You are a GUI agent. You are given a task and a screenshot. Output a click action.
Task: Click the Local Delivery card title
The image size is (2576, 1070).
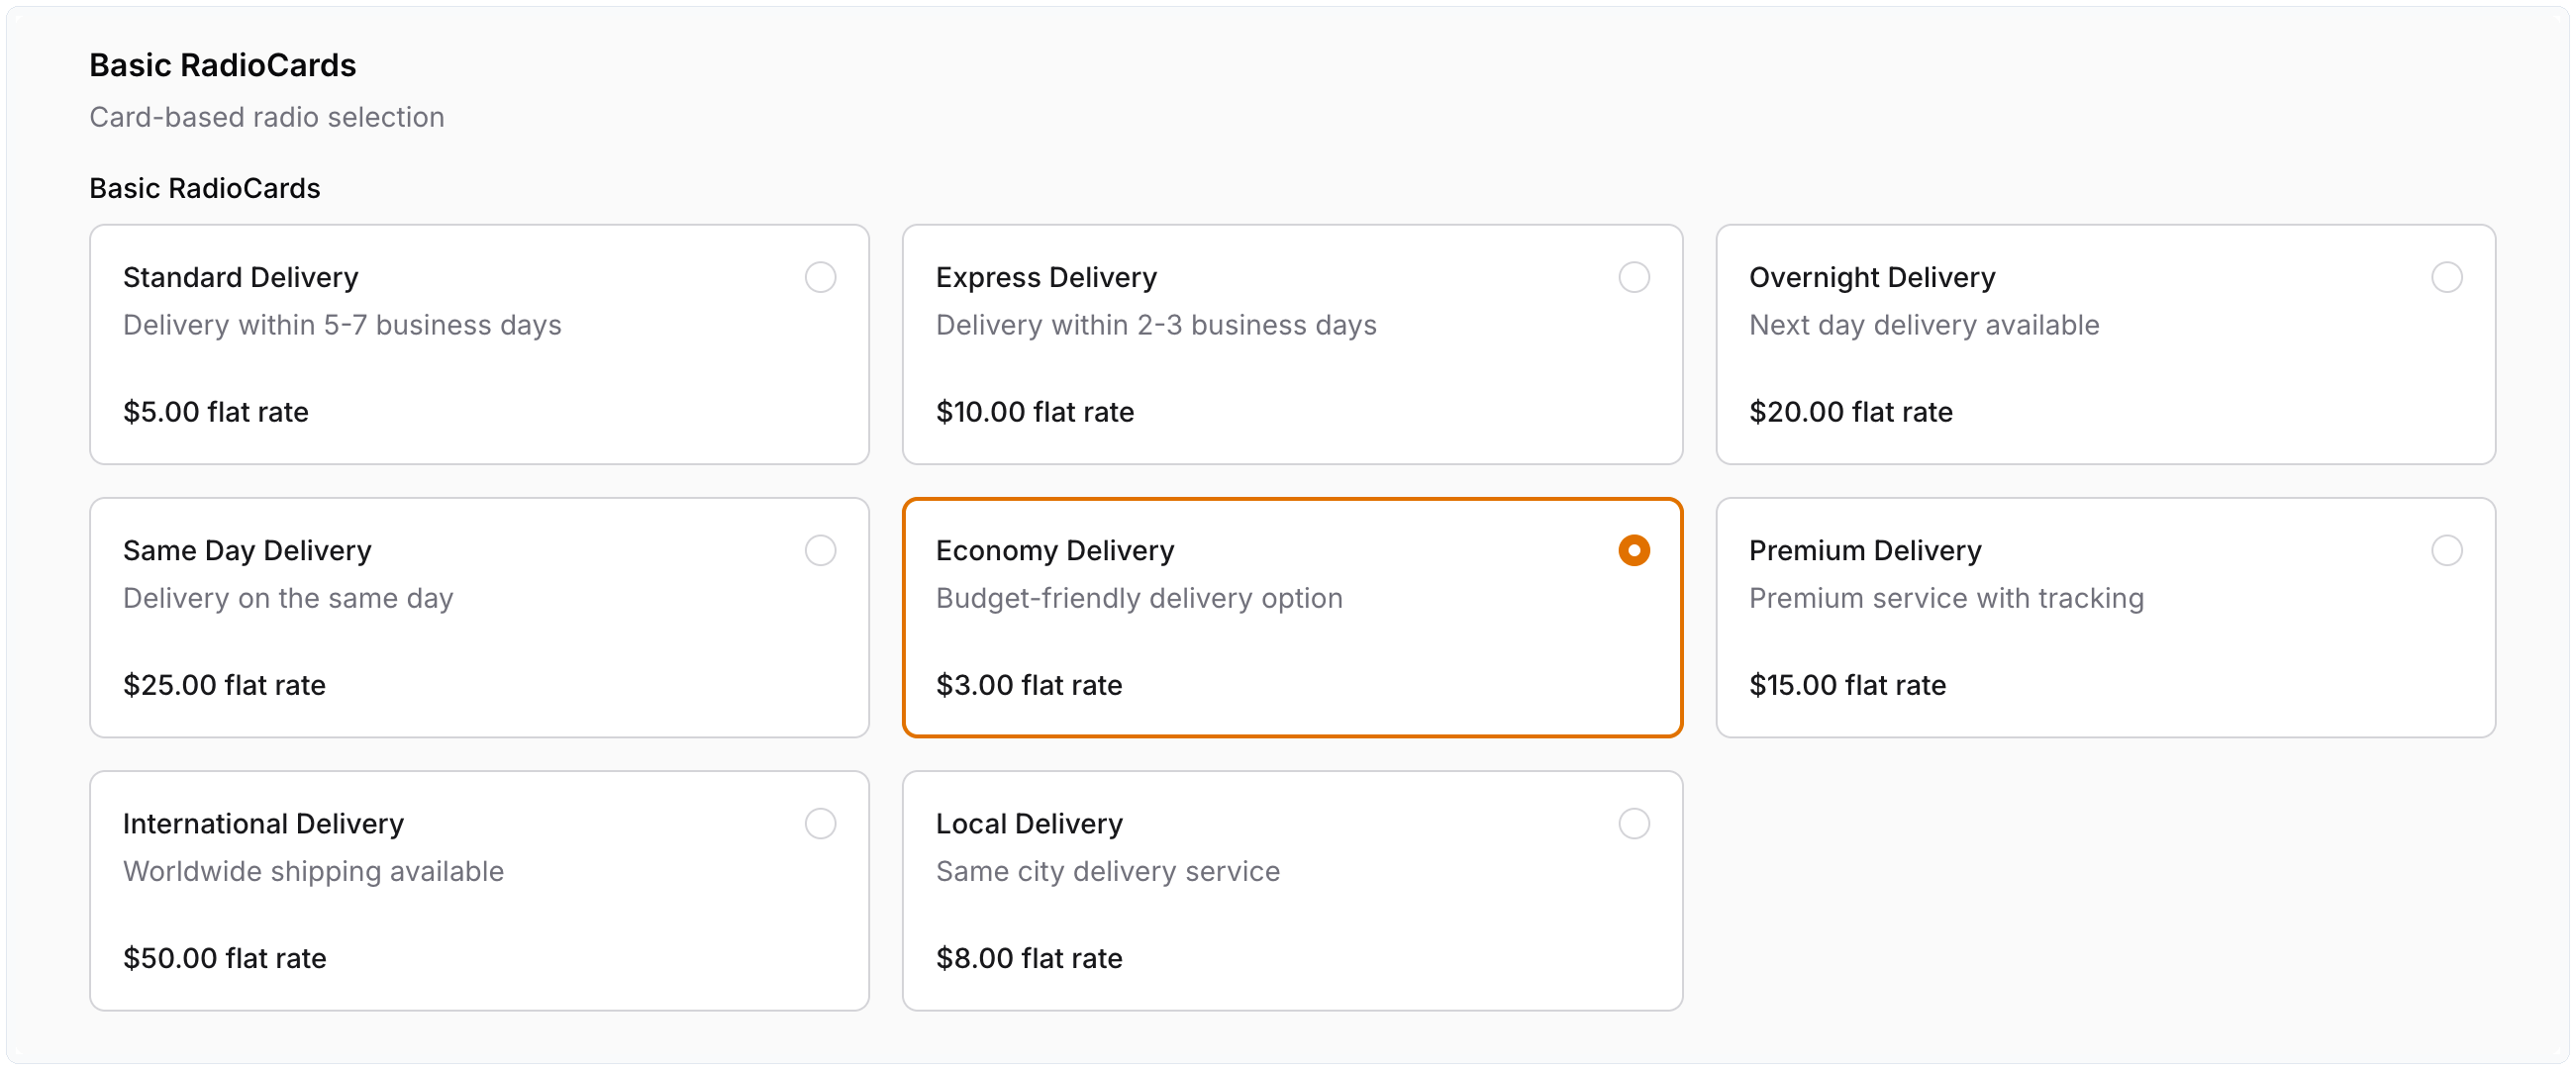(x=1028, y=823)
